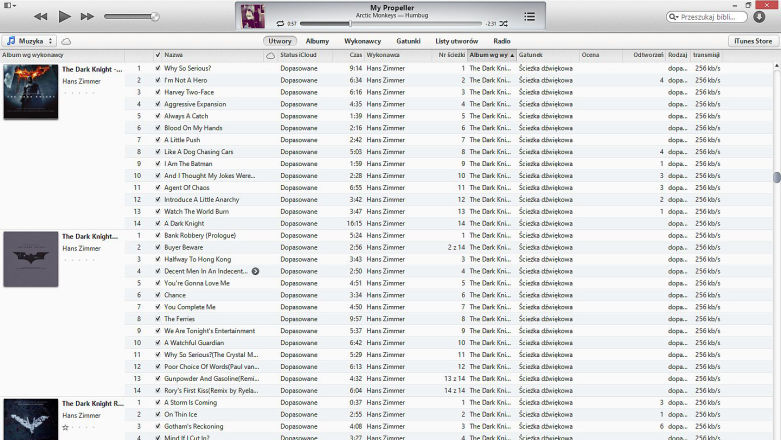Uncheck Harvey Two-Face track

(x=158, y=92)
